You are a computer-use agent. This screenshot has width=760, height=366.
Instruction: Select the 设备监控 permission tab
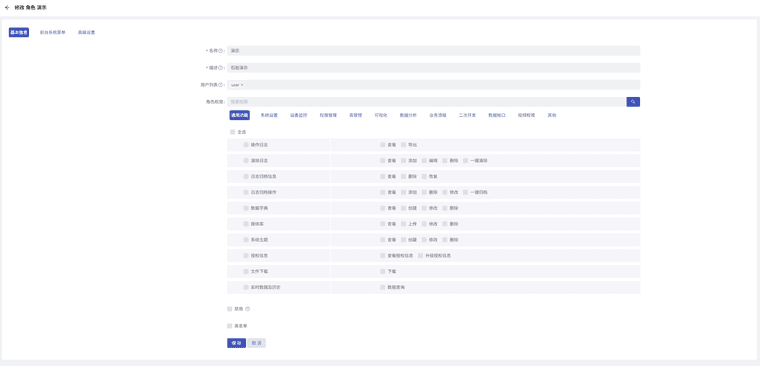coord(299,115)
